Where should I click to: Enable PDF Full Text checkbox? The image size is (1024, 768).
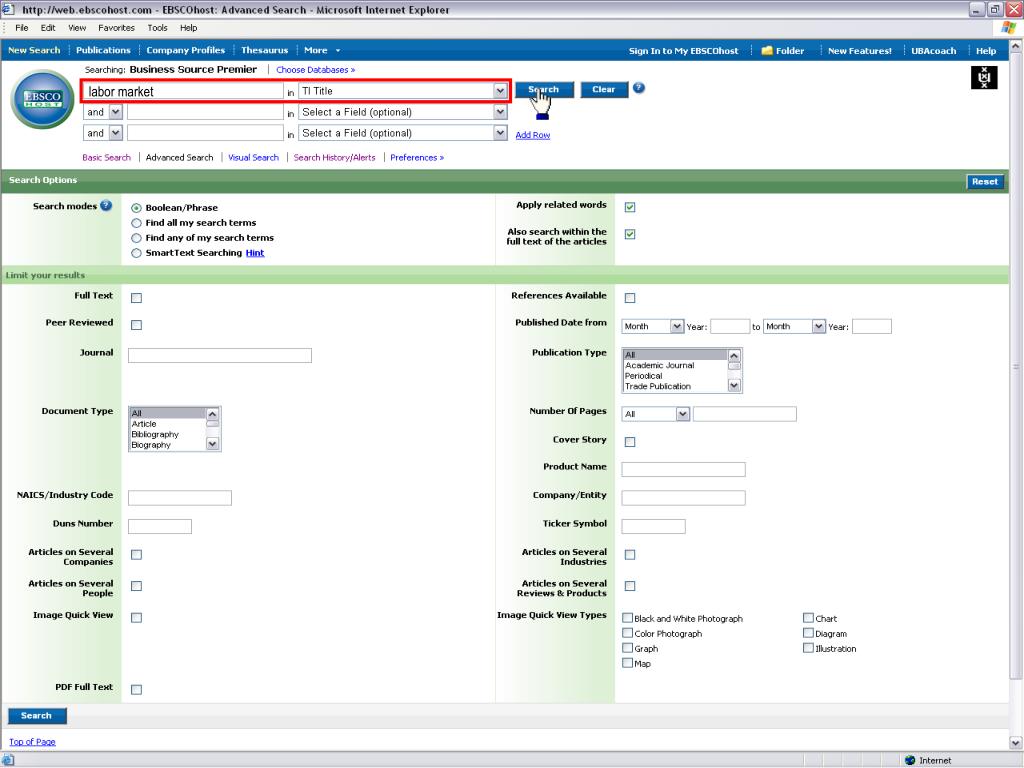[136, 690]
